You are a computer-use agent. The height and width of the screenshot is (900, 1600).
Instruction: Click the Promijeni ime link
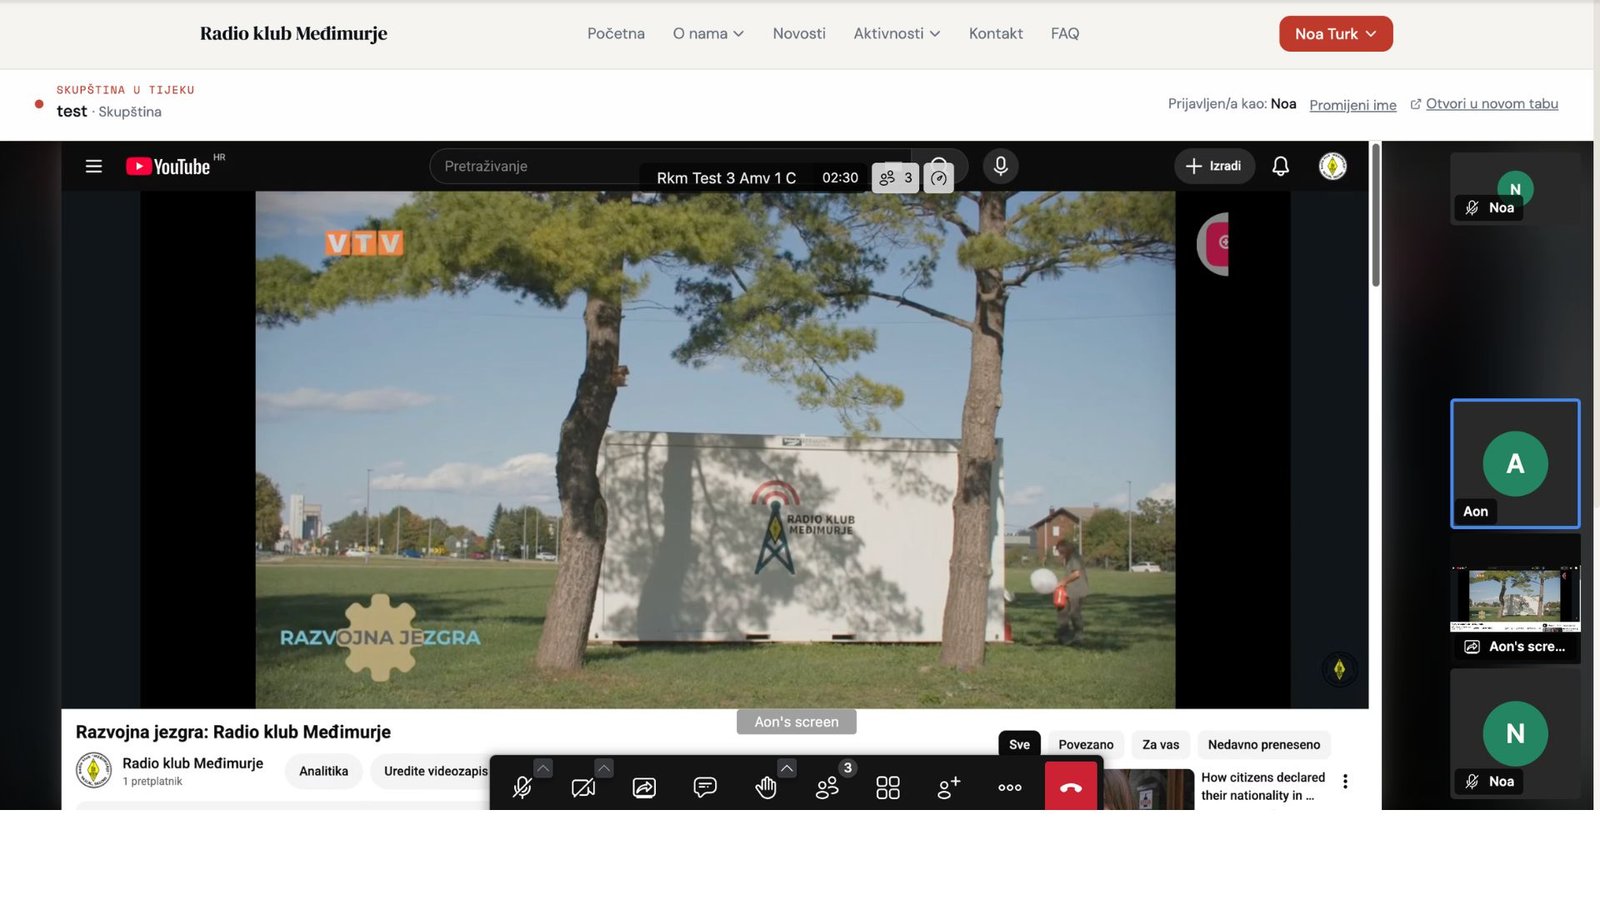pyautogui.click(x=1353, y=105)
